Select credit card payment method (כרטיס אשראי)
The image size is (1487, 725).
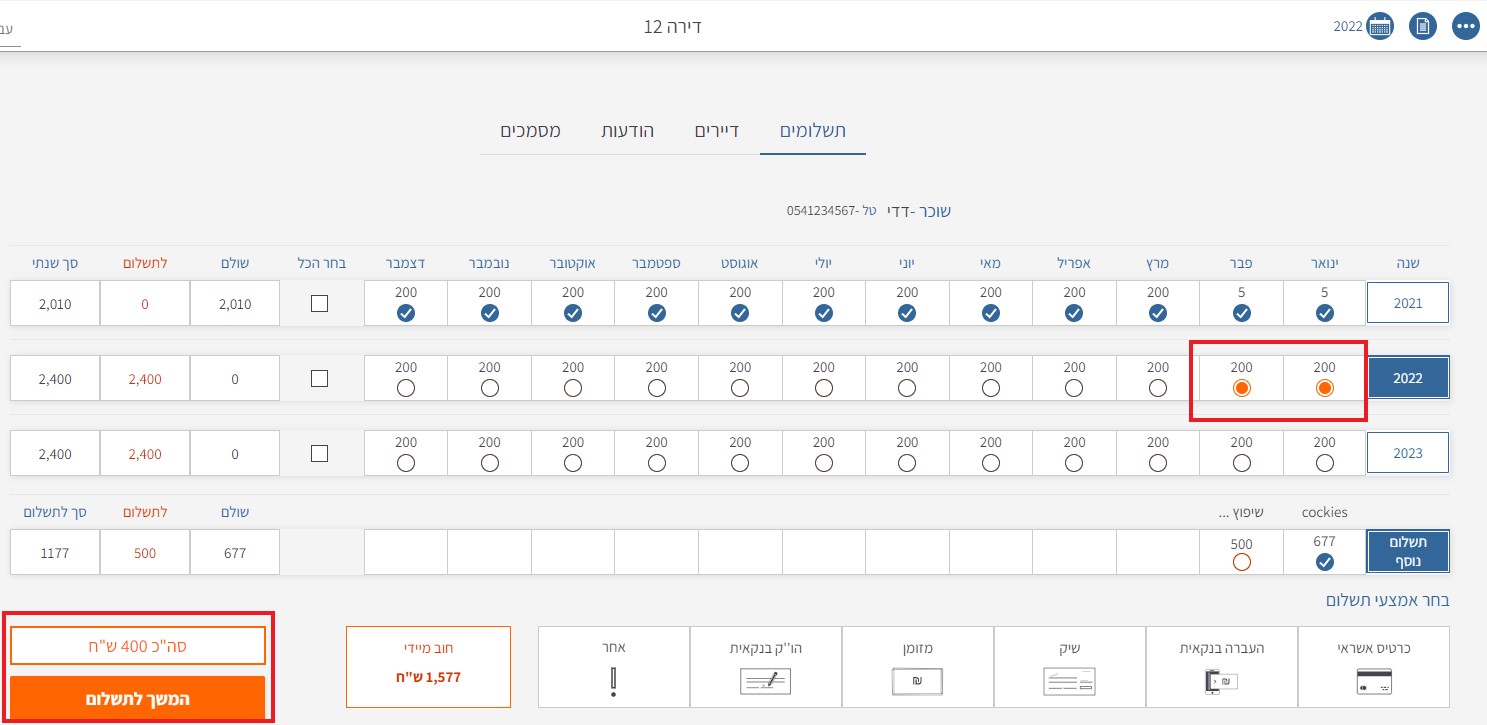1373,667
